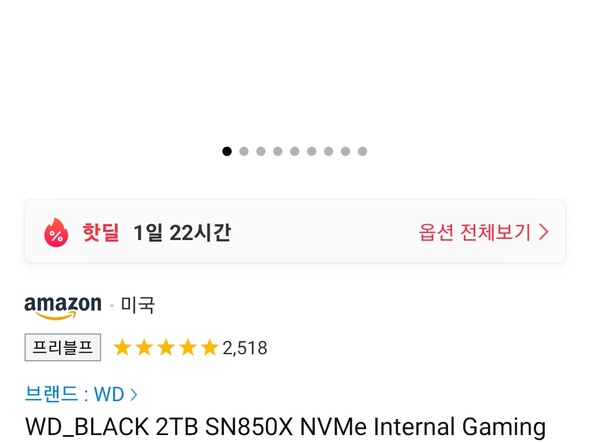Click the 1일 22시간 countdown timer
The image size is (590, 443).
click(182, 233)
